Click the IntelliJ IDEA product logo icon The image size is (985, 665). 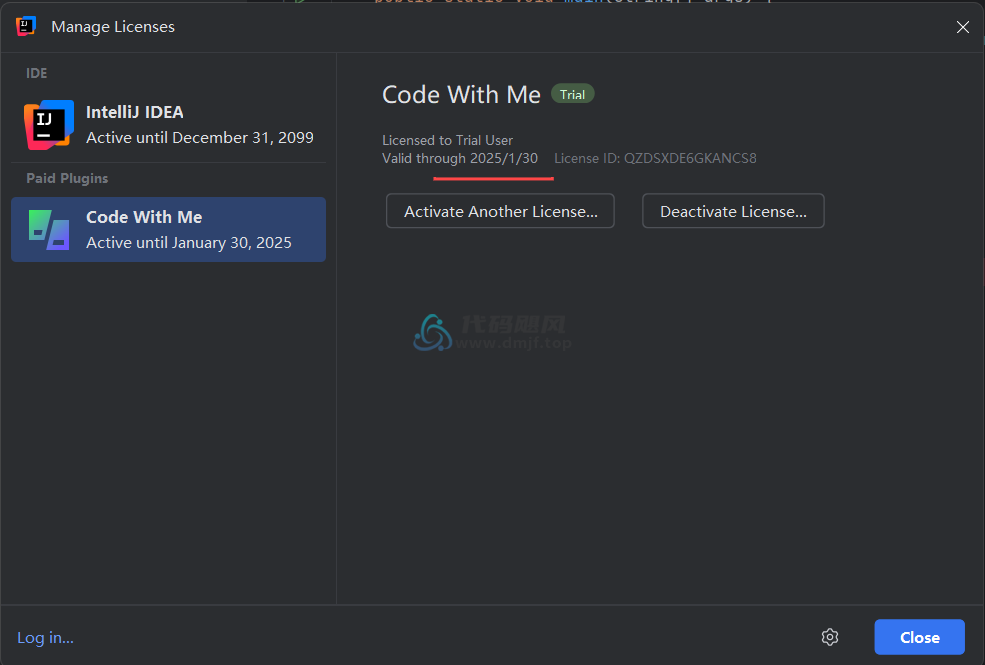pyautogui.click(x=49, y=125)
